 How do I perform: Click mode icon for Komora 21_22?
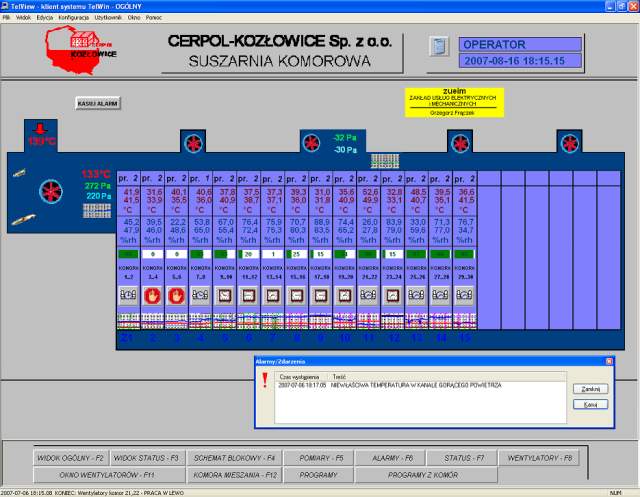369,295
